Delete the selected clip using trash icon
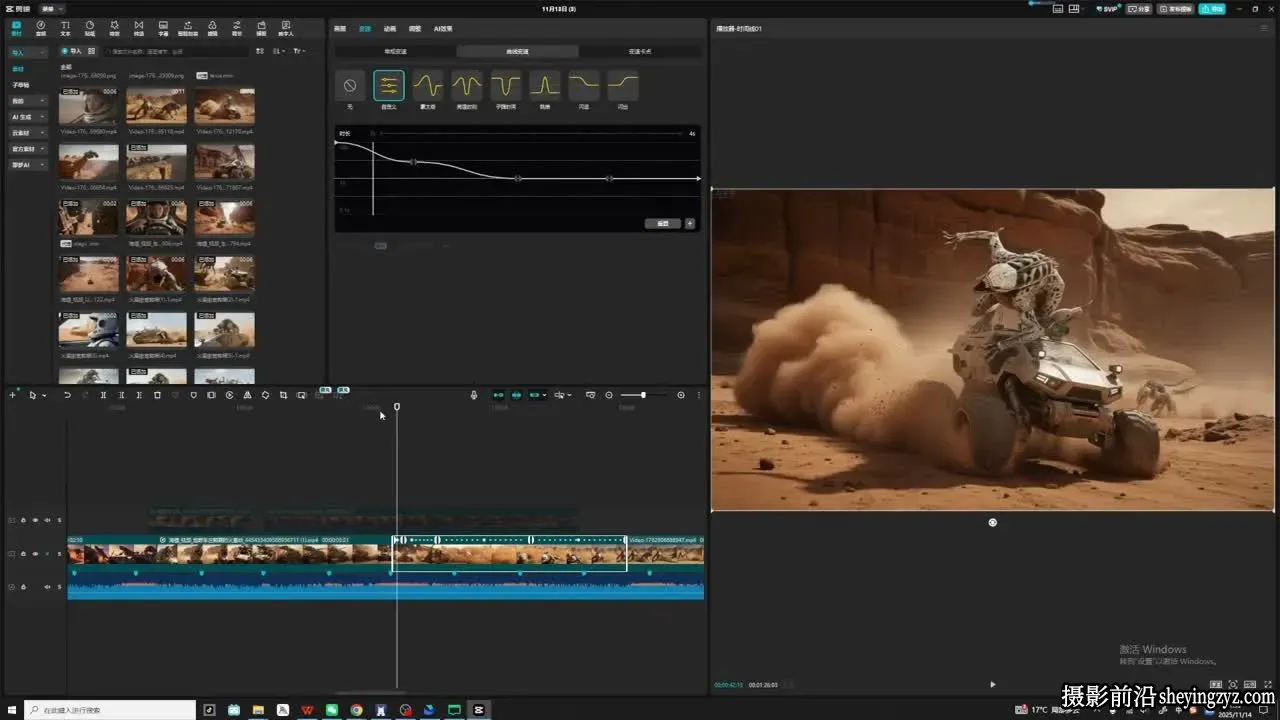 [157, 395]
